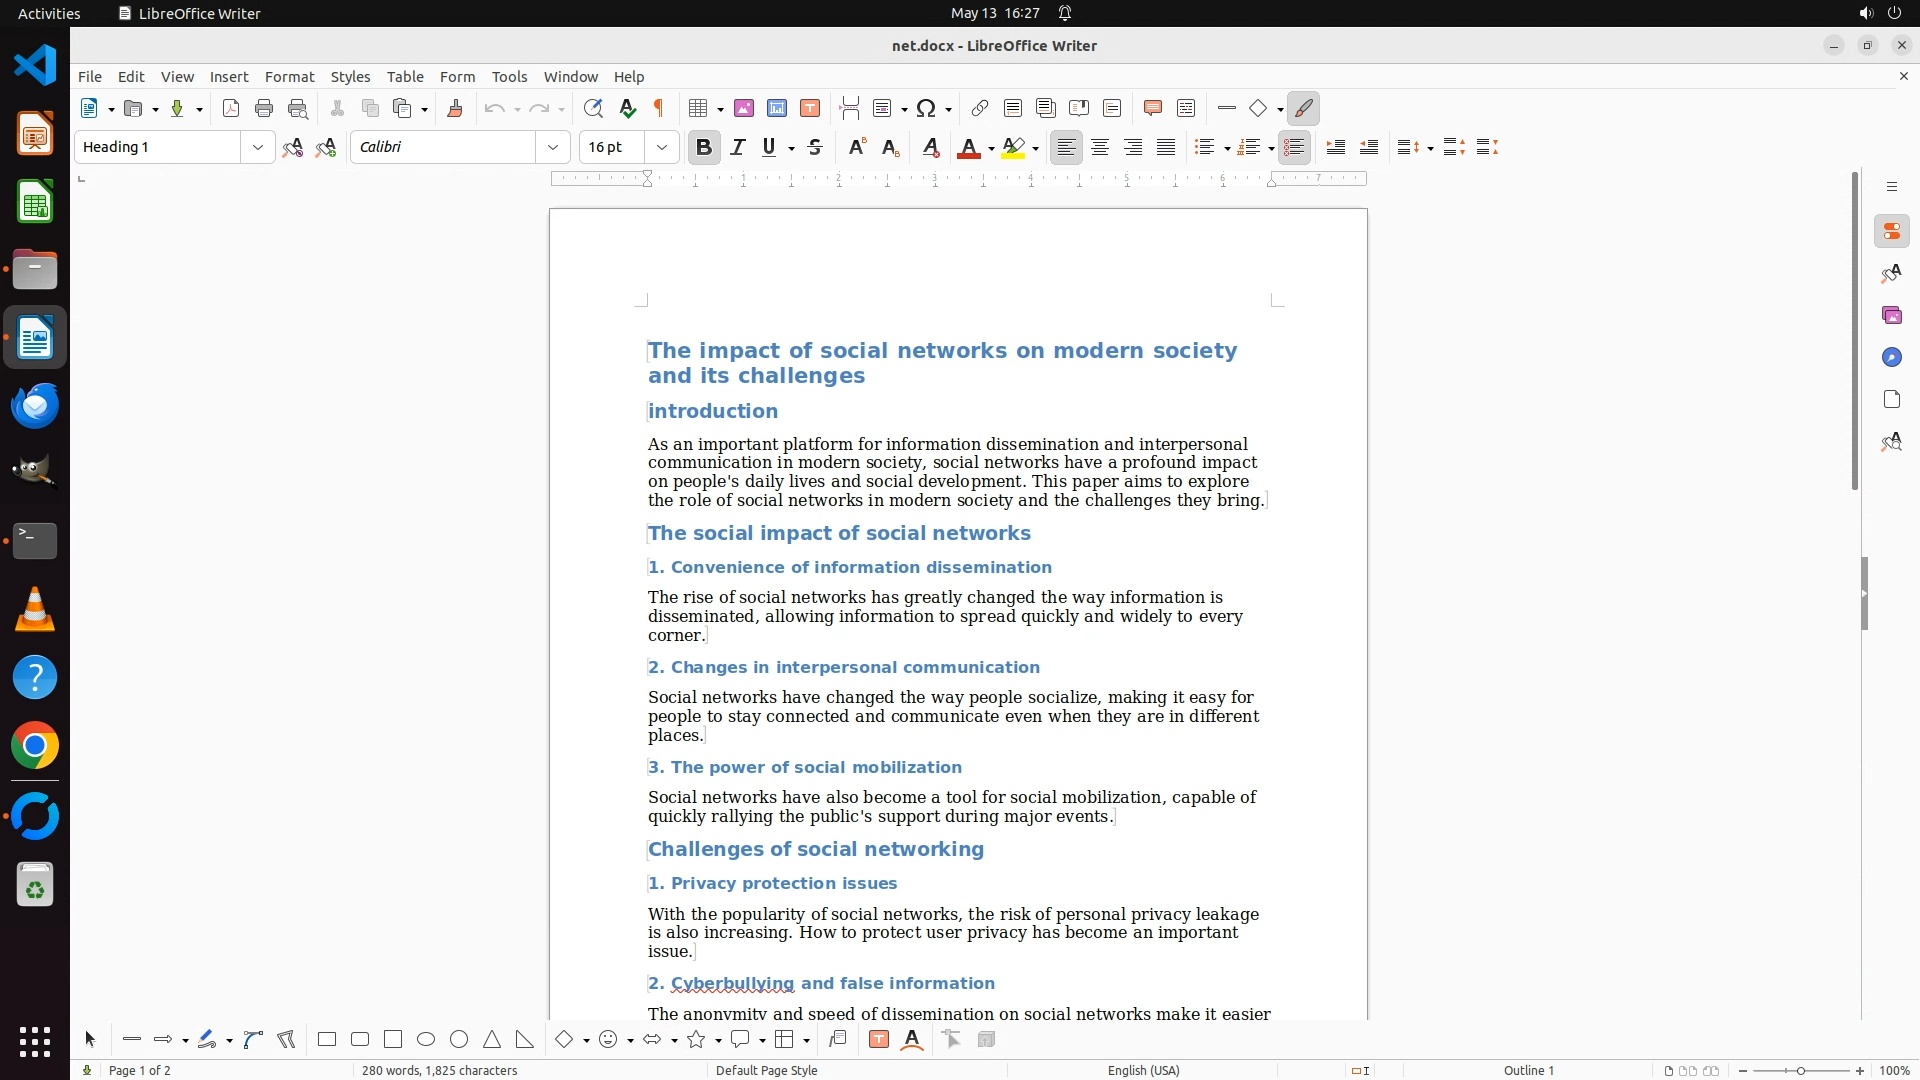This screenshot has height=1080, width=1920.
Task: Open the sidebar Navigator compass icon
Action: (x=1891, y=358)
